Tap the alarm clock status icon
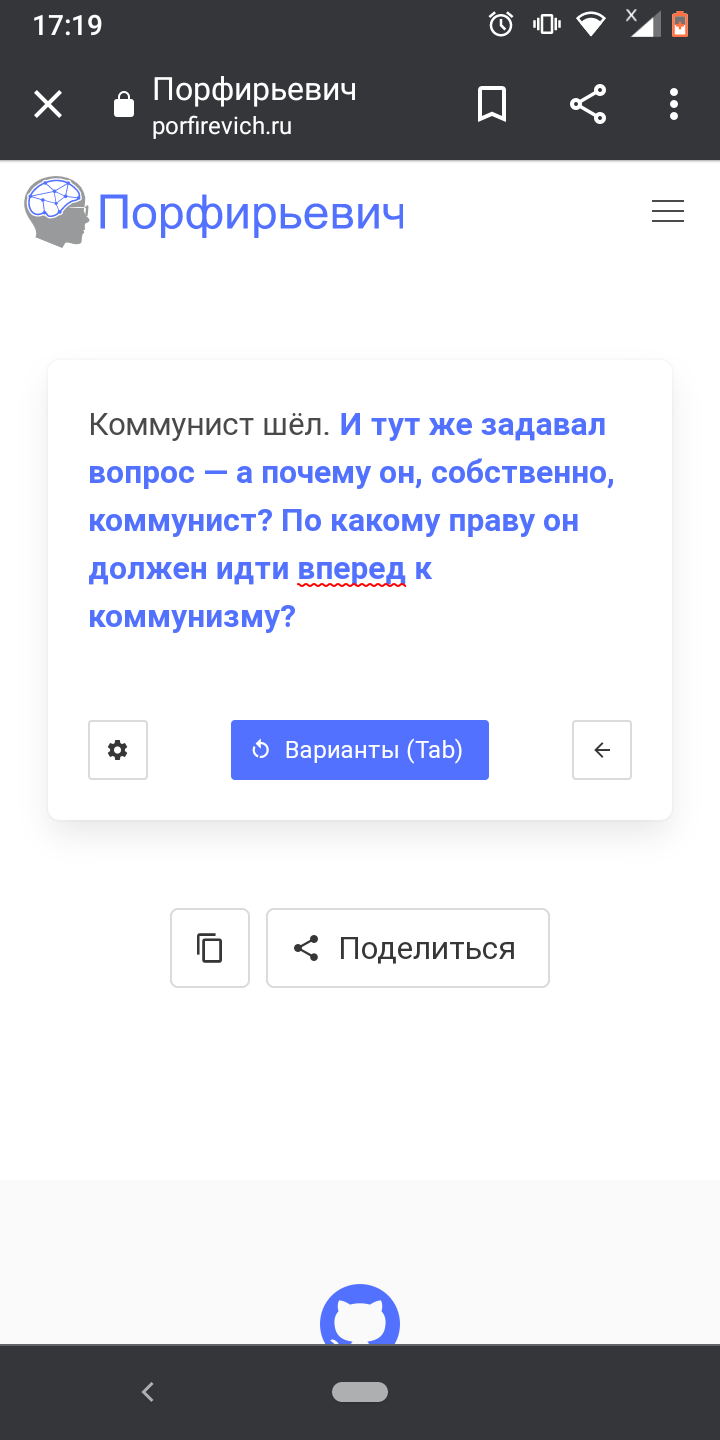 coord(501,24)
